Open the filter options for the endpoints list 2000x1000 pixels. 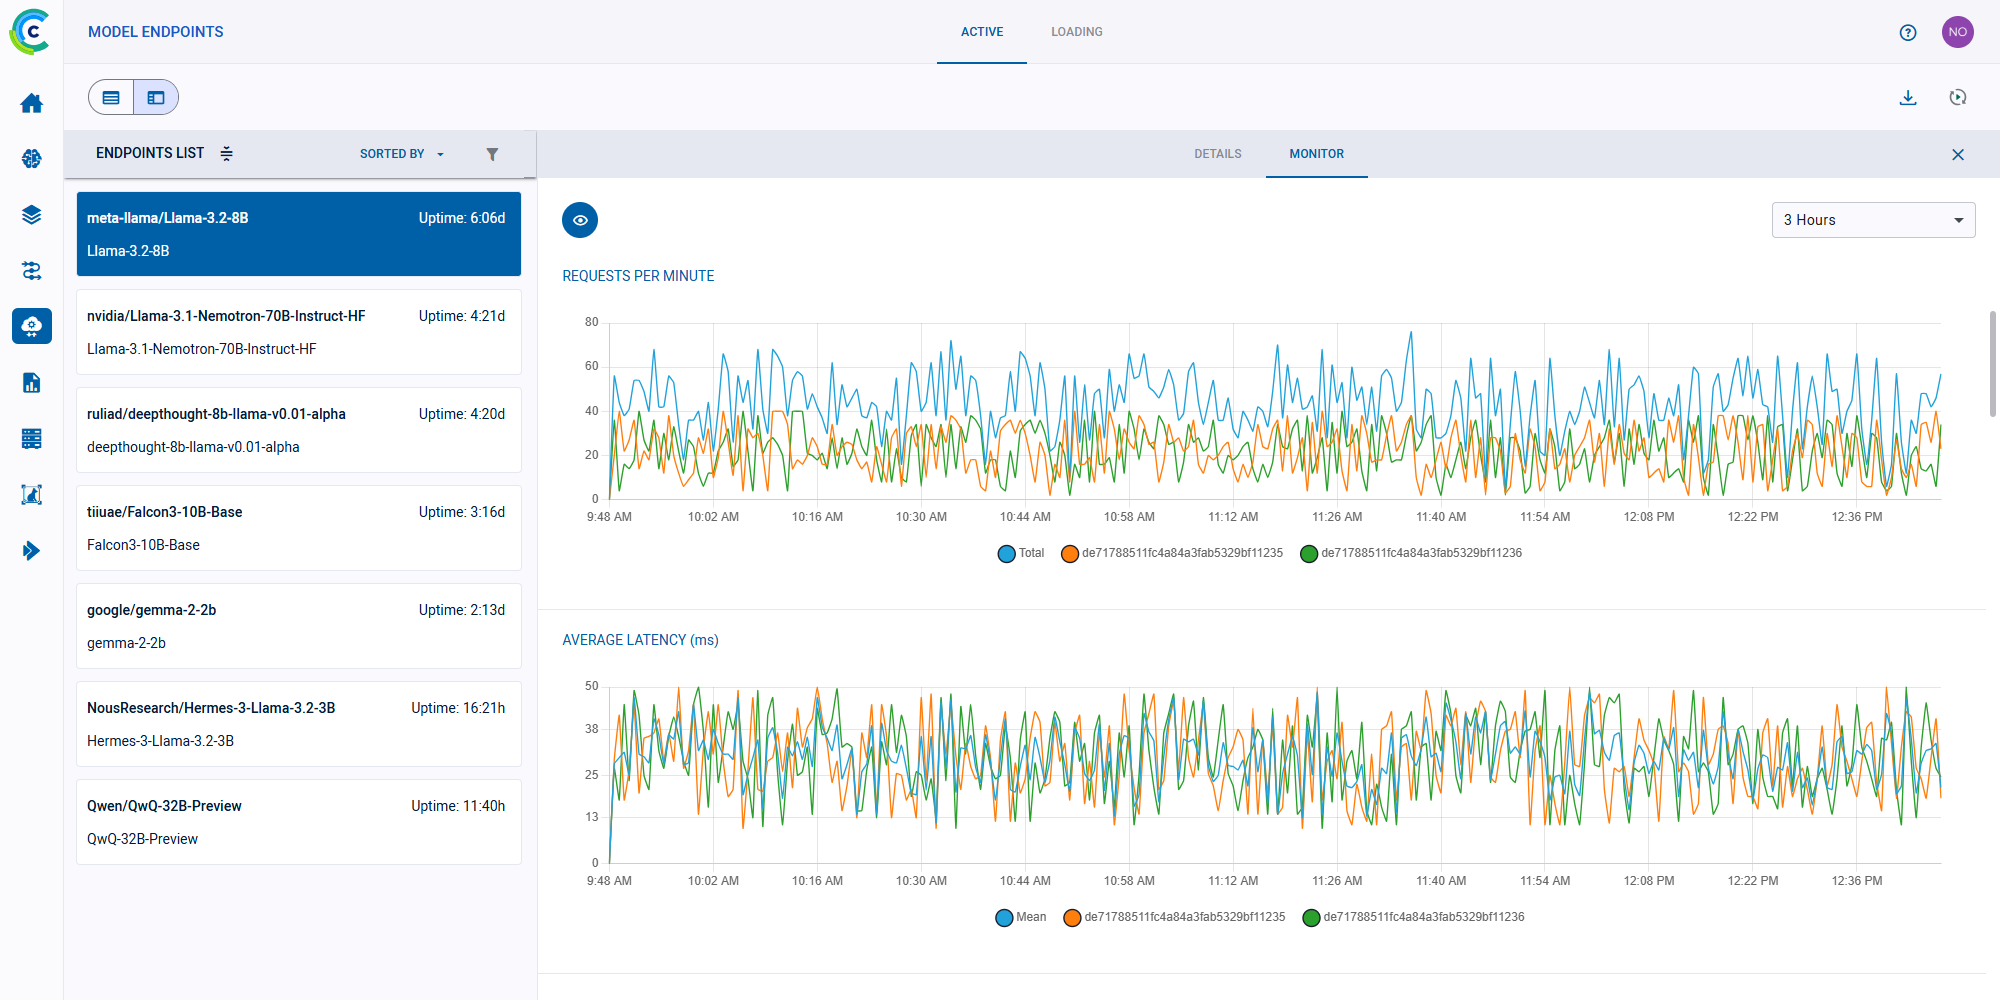pyautogui.click(x=492, y=153)
